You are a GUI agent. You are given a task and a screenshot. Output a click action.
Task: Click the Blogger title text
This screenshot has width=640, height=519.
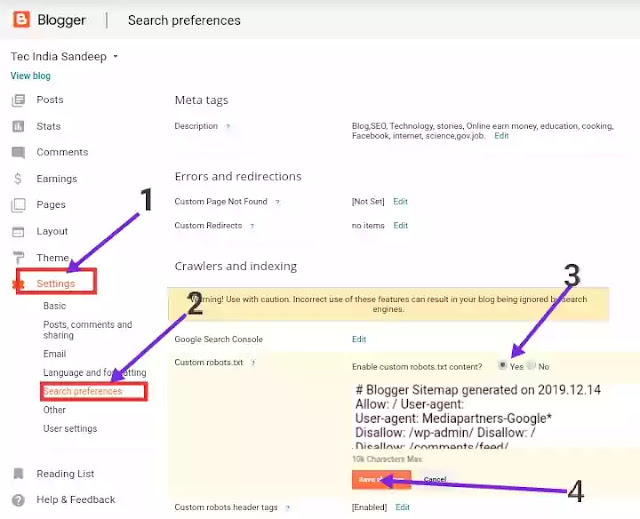pos(62,20)
